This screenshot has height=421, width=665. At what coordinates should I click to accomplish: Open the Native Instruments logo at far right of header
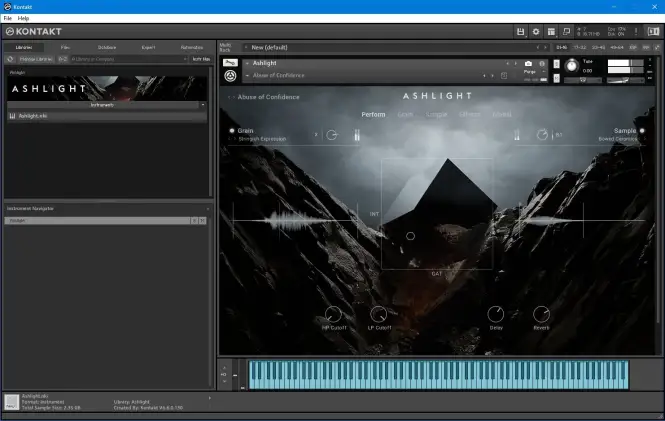(653, 31)
